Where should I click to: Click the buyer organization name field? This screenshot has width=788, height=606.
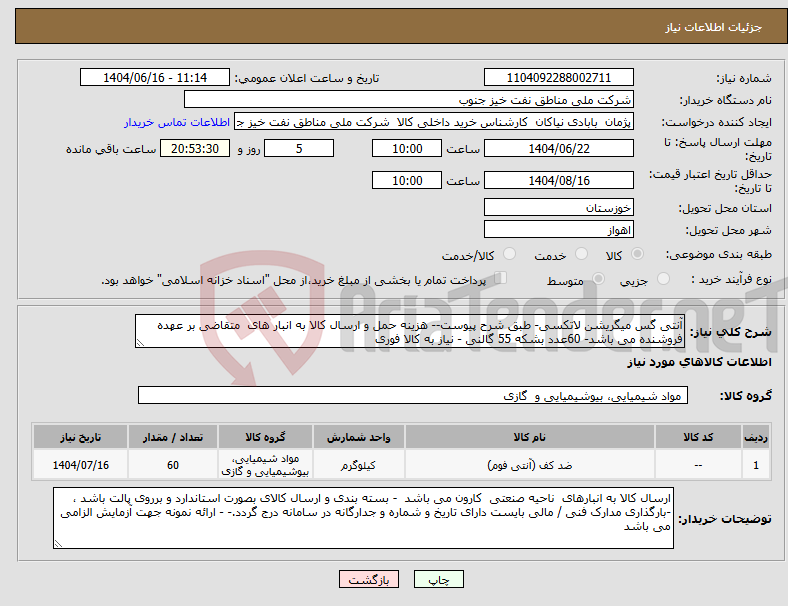pos(409,99)
